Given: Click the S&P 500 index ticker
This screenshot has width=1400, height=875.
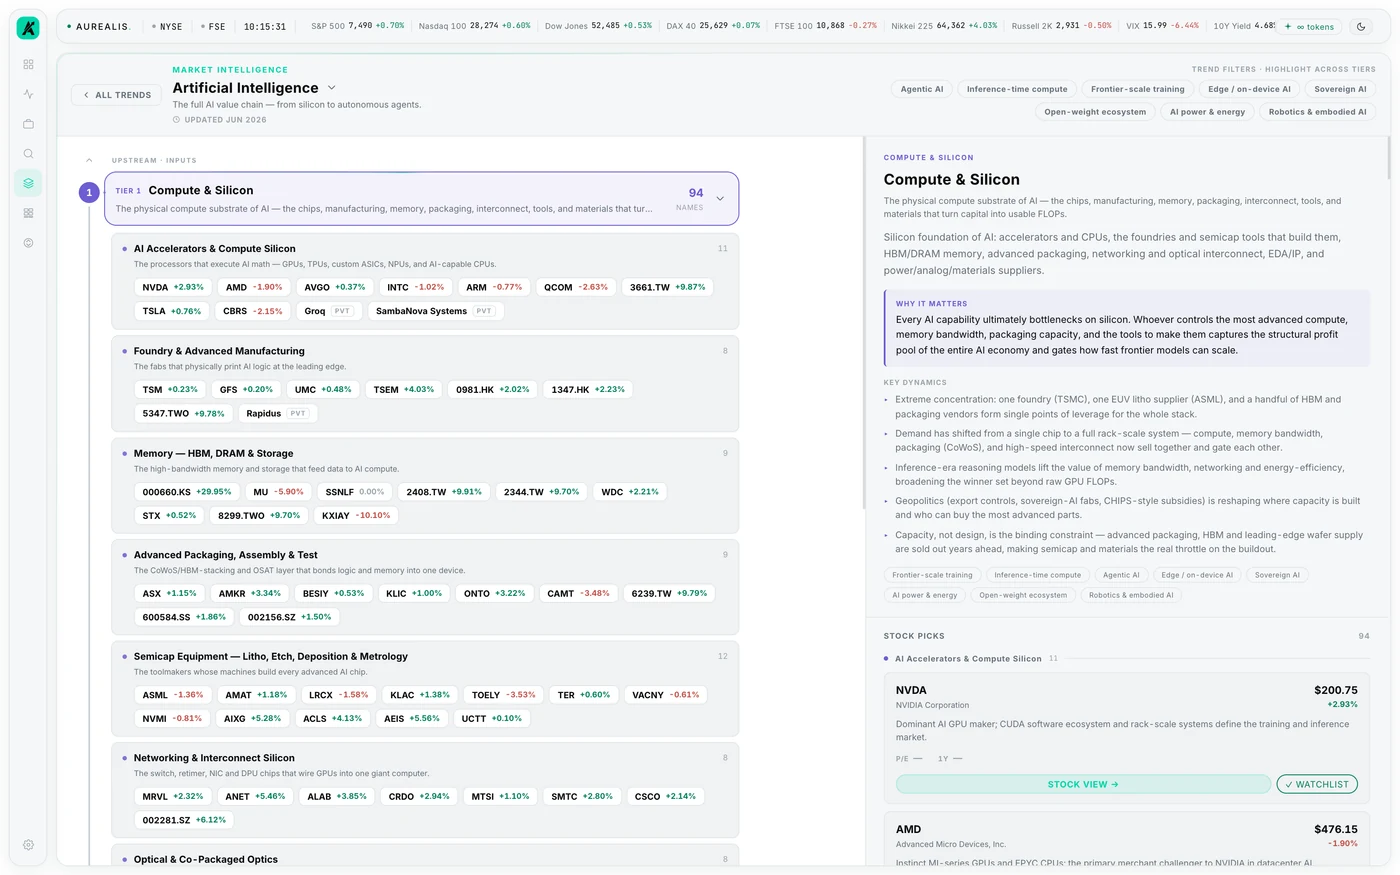Looking at the screenshot, I should (357, 26).
